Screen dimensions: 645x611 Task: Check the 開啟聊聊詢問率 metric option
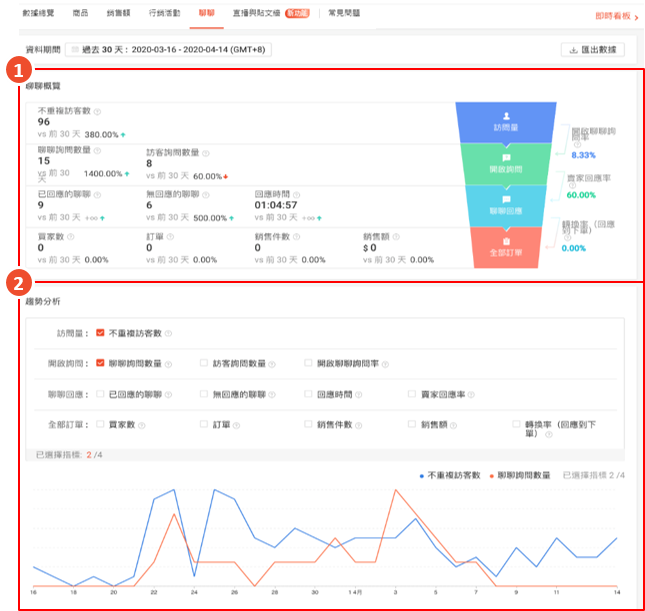coord(308,363)
